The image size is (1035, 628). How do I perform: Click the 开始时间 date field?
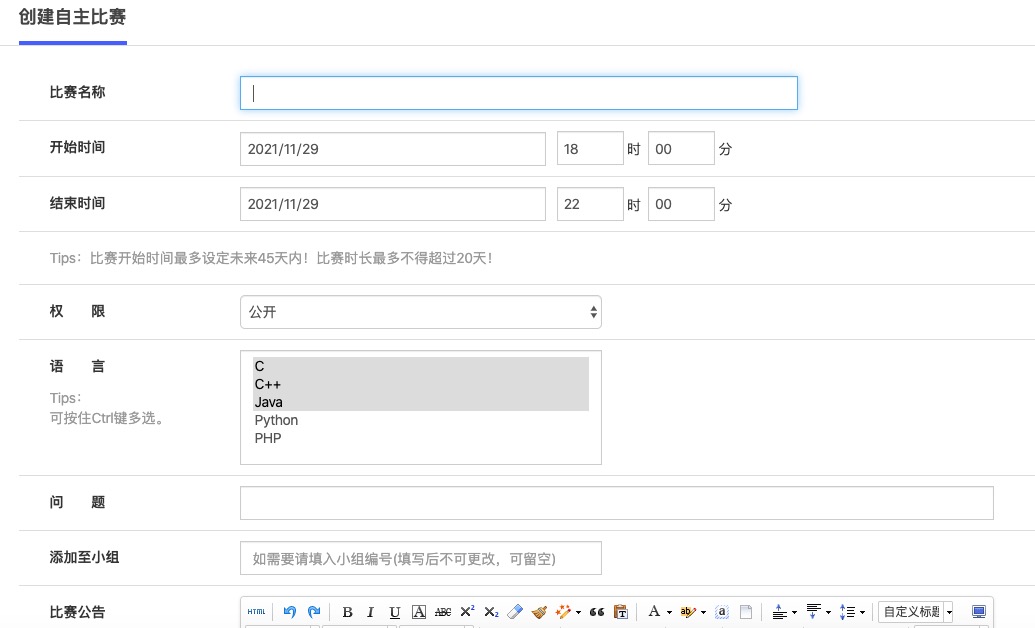[393, 149]
